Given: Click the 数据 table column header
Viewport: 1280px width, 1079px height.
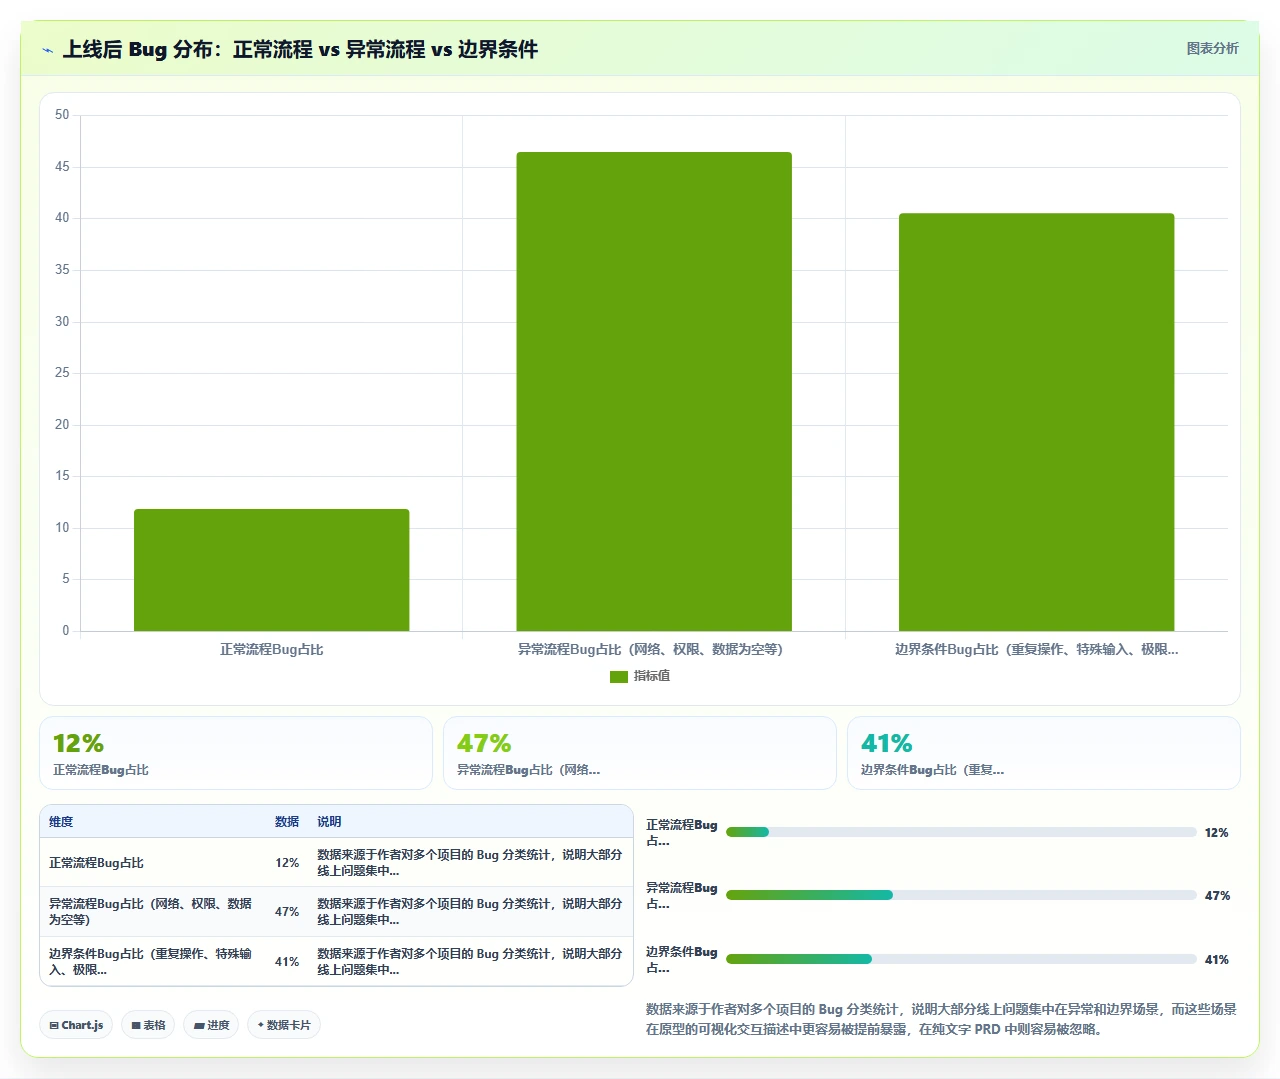Looking at the screenshot, I should (x=287, y=822).
